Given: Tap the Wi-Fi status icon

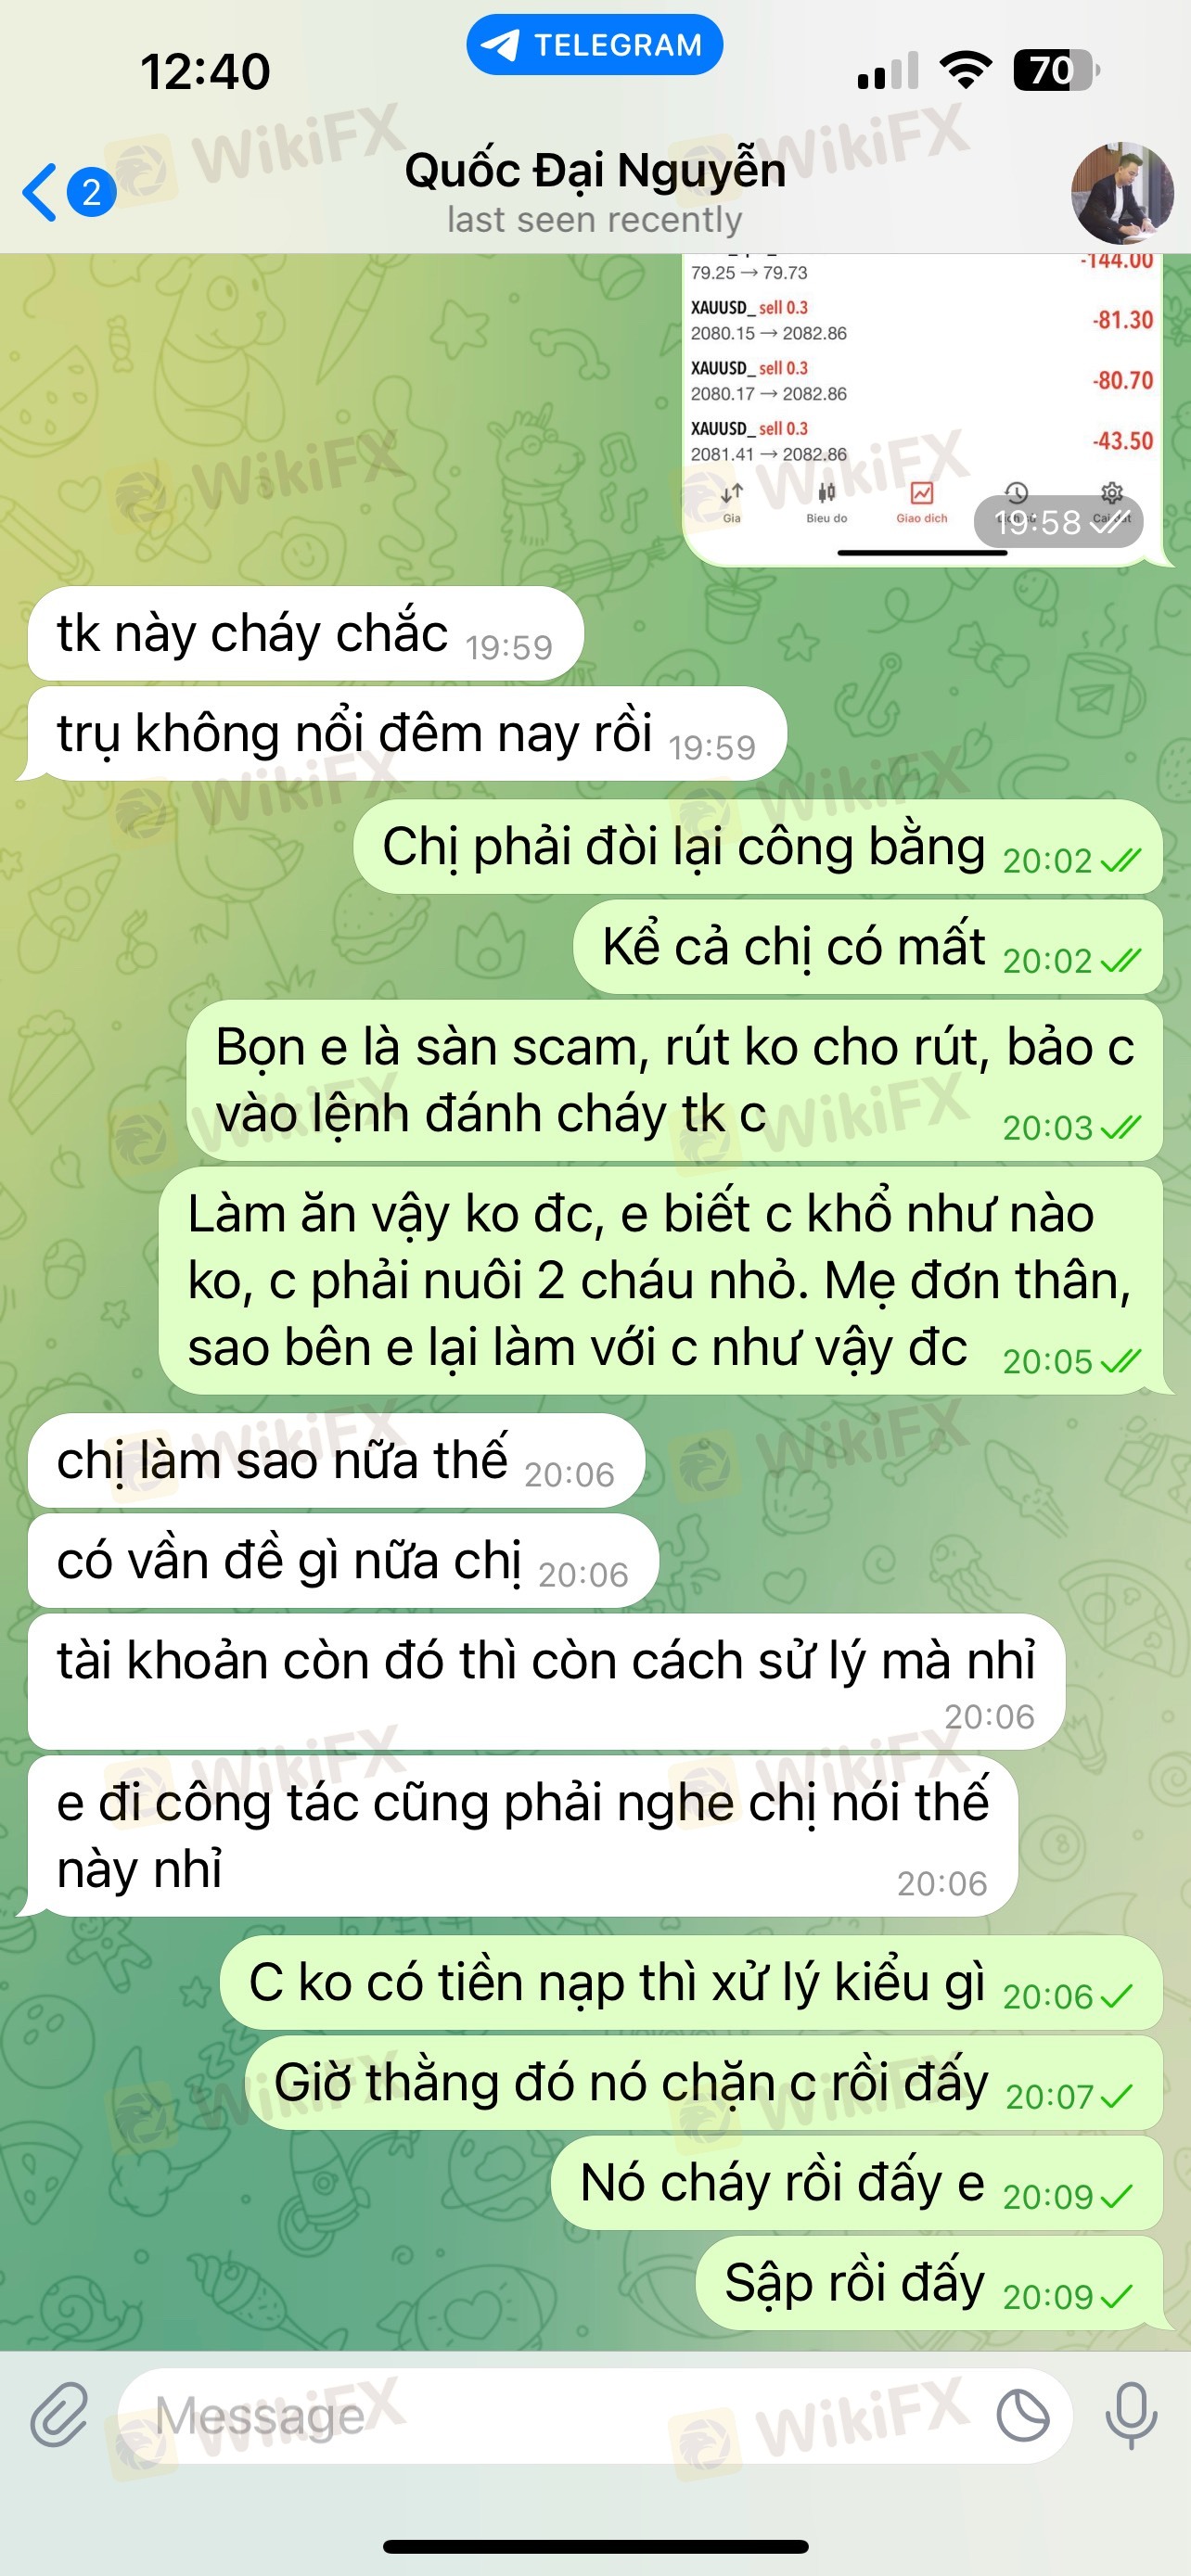Looking at the screenshot, I should pos(966,70).
